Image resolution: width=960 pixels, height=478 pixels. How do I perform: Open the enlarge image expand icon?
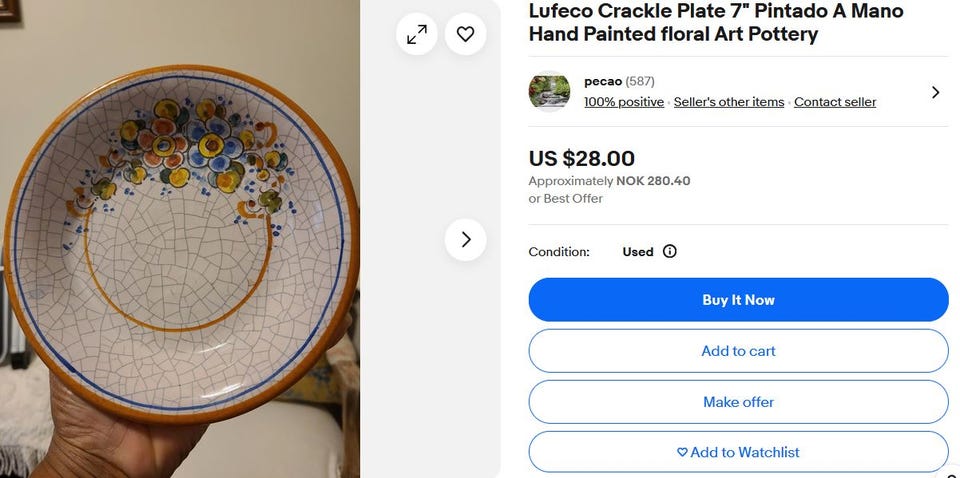click(x=416, y=34)
